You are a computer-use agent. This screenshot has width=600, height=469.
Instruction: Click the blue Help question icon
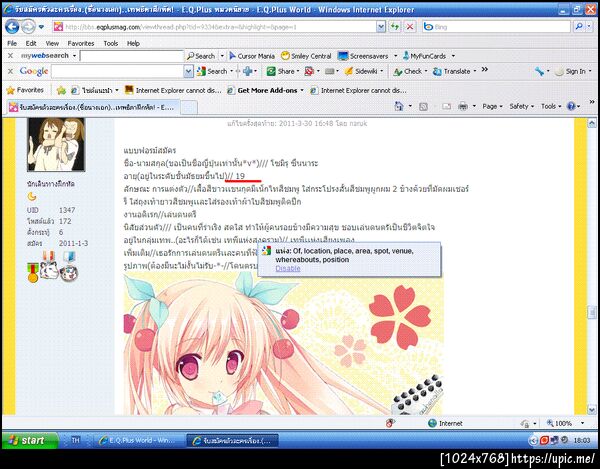point(571,106)
